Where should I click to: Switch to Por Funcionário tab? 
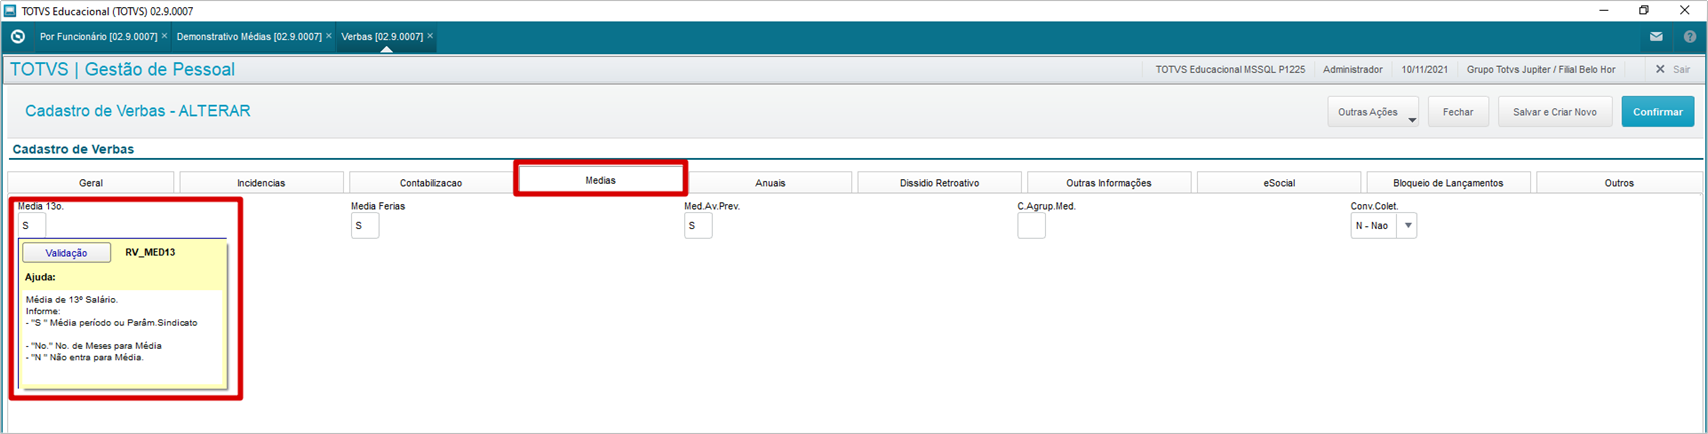[98, 37]
